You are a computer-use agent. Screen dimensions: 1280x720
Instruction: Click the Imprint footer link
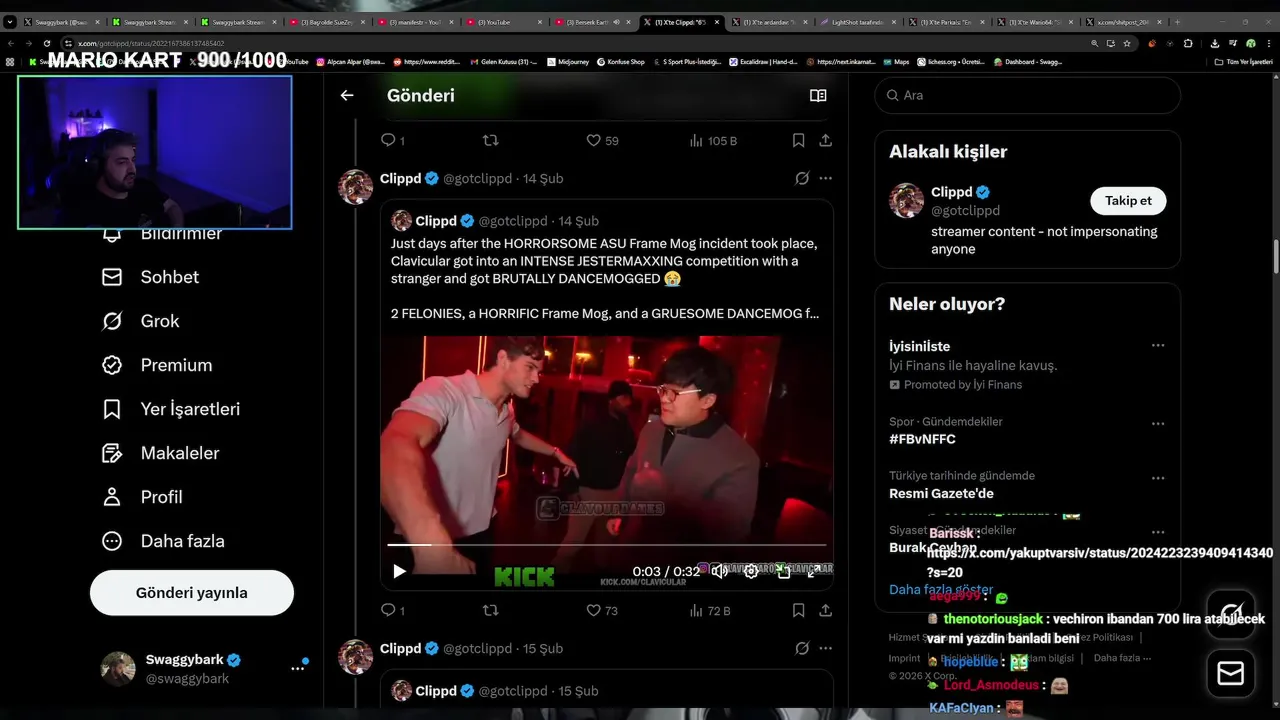point(904,658)
